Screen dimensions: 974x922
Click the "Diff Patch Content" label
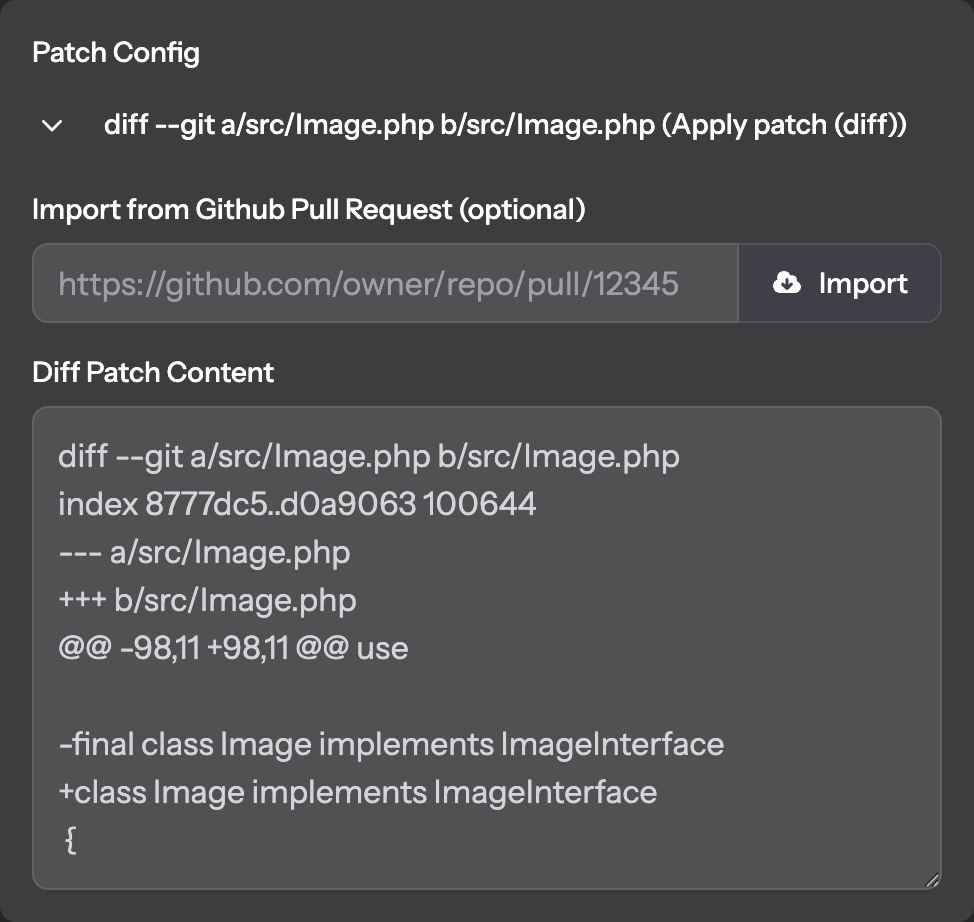[153, 372]
